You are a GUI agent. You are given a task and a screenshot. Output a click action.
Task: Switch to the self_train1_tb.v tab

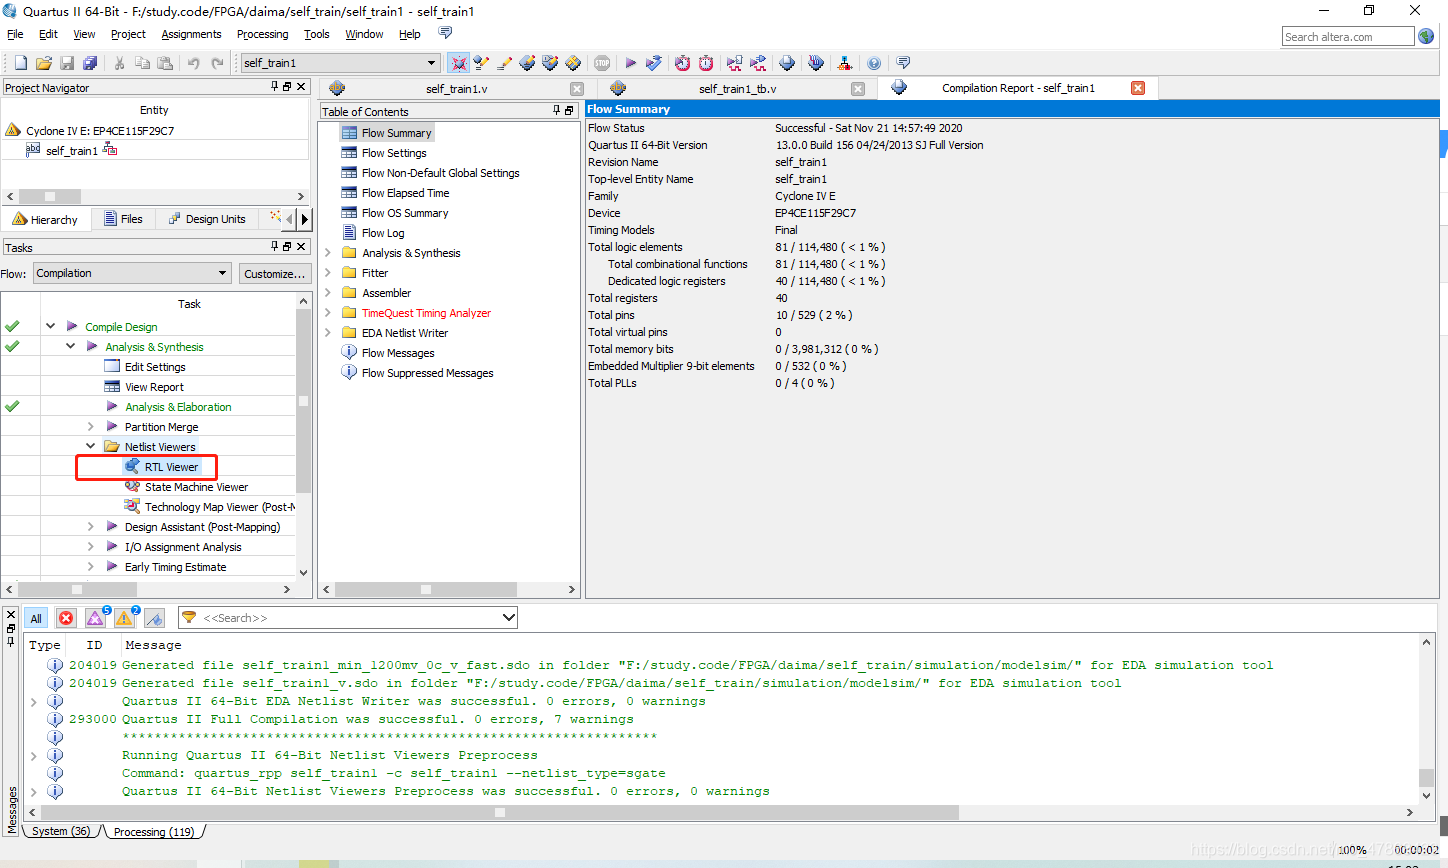[x=737, y=89]
